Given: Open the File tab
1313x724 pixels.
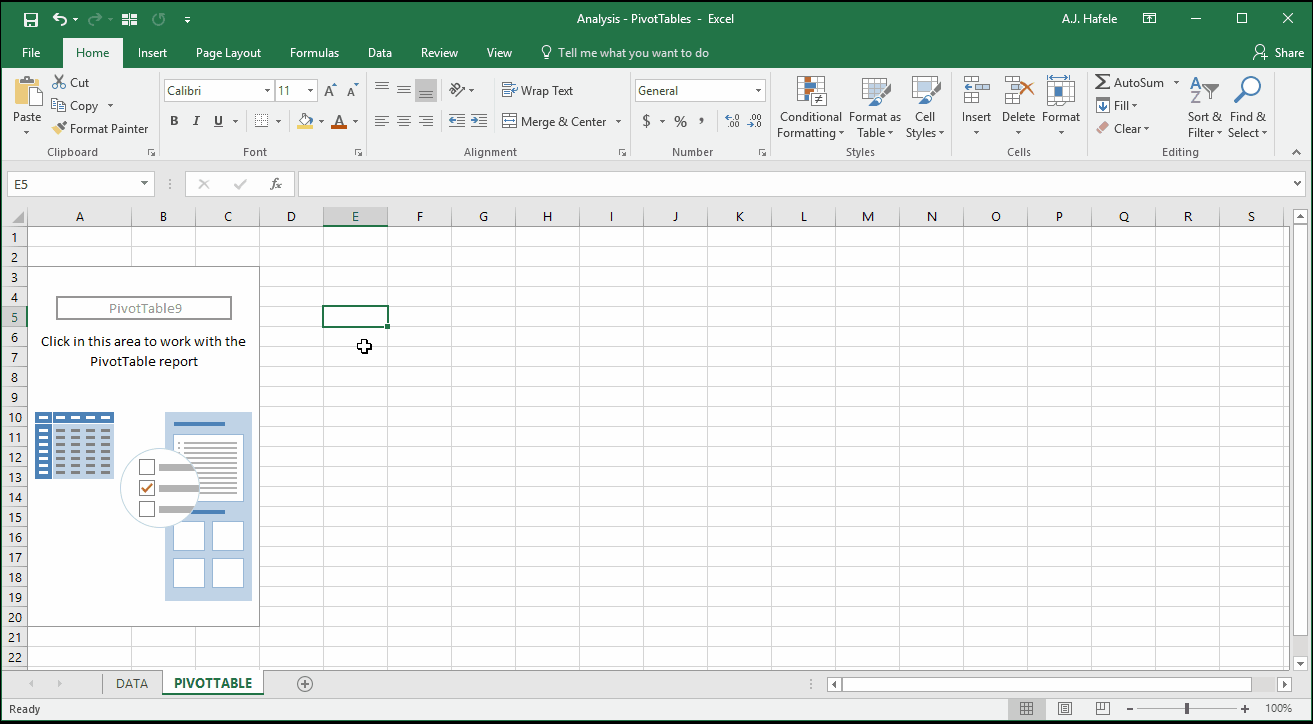Looking at the screenshot, I should [x=31, y=53].
